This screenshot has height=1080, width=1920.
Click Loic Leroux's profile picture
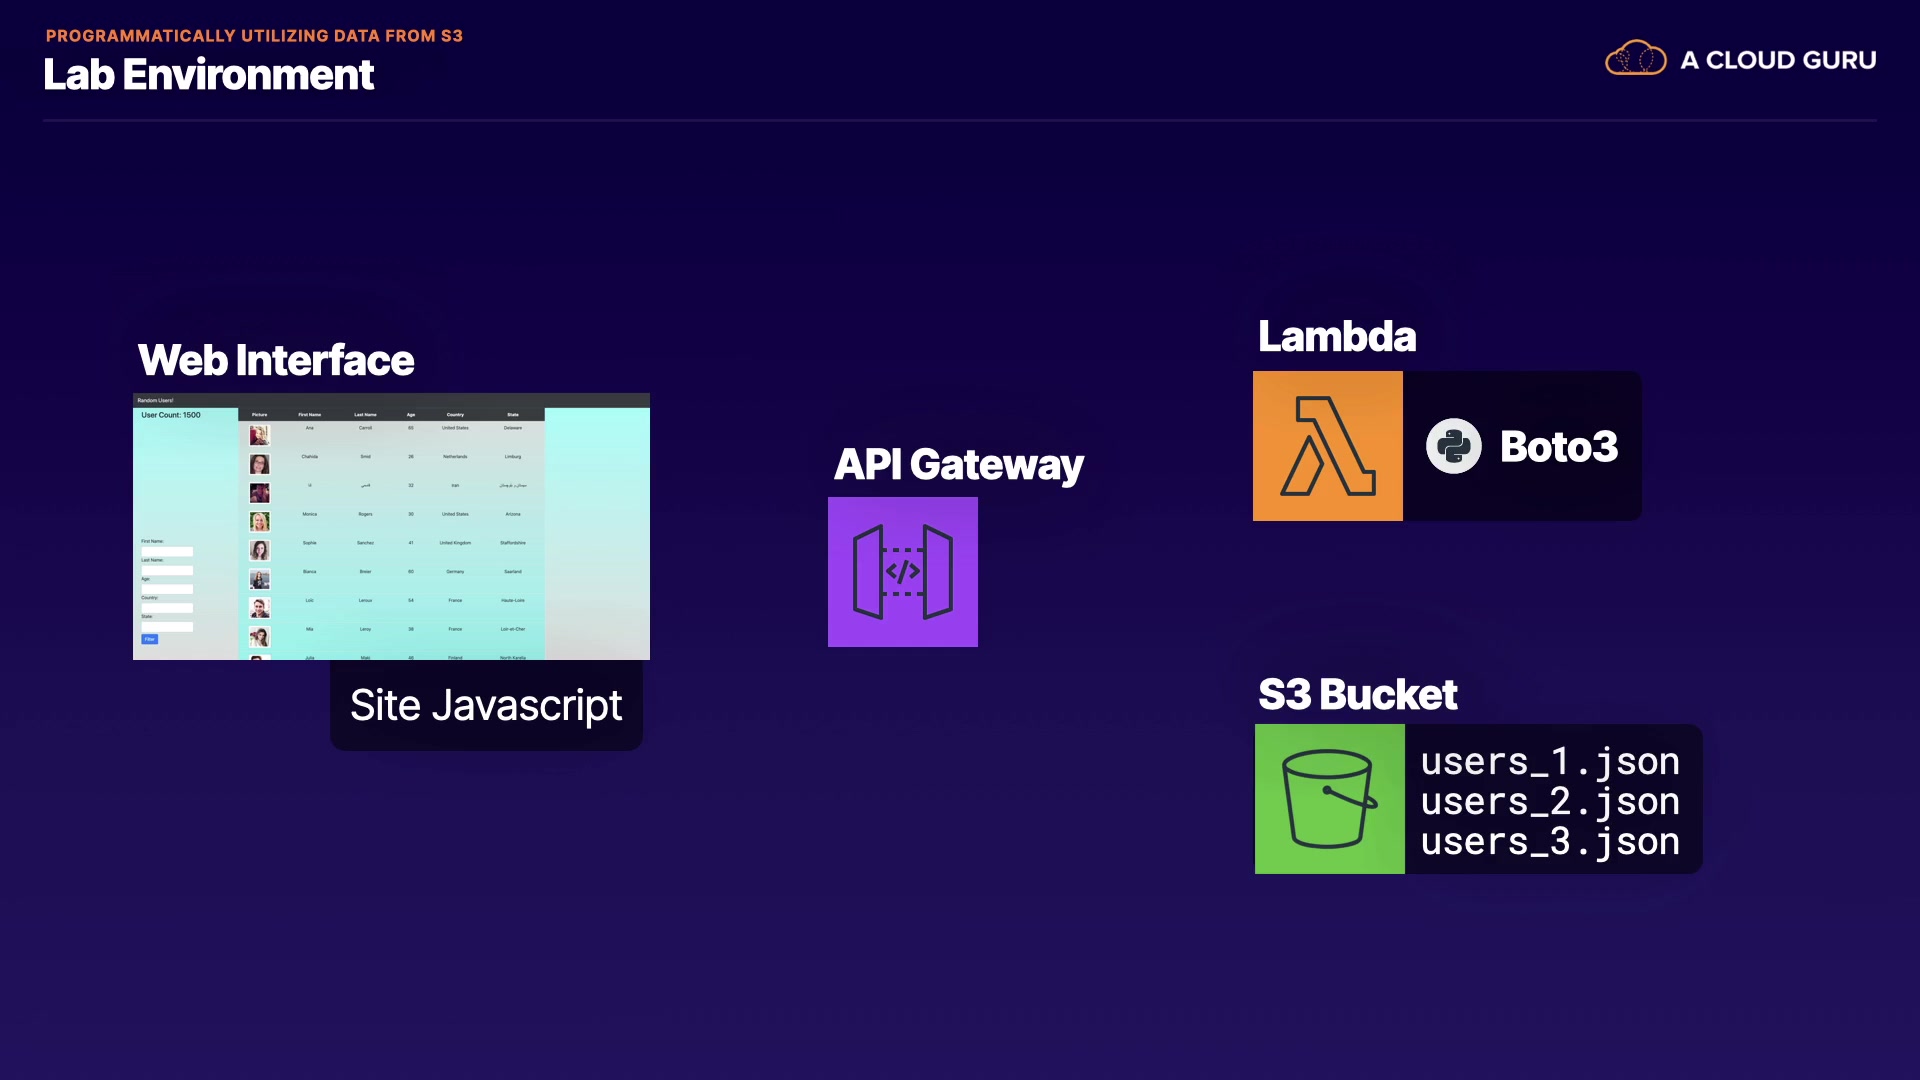point(259,608)
